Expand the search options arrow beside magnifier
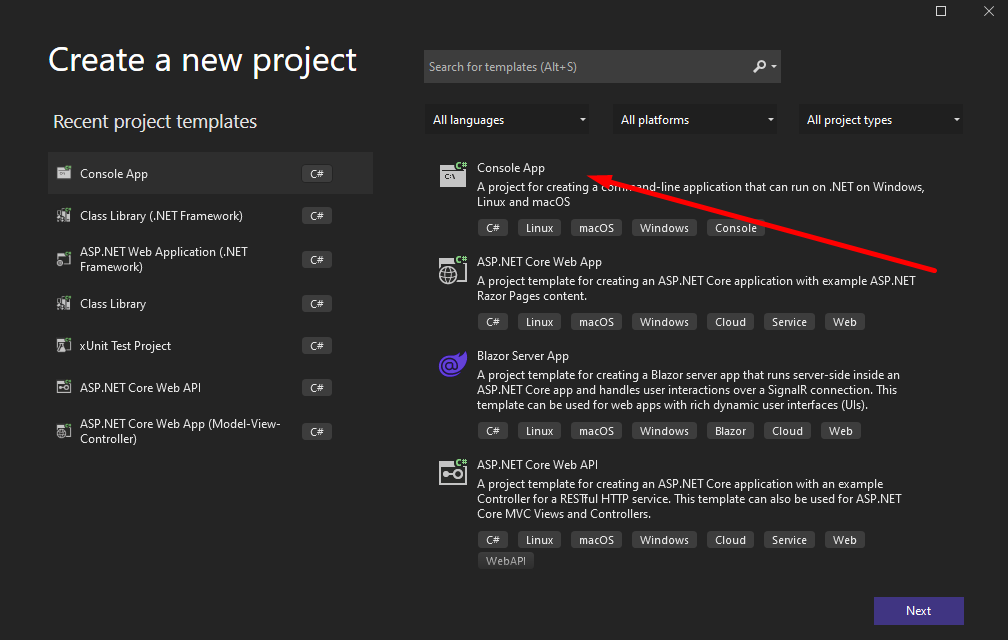Viewport: 1008px width, 640px height. tap(774, 67)
